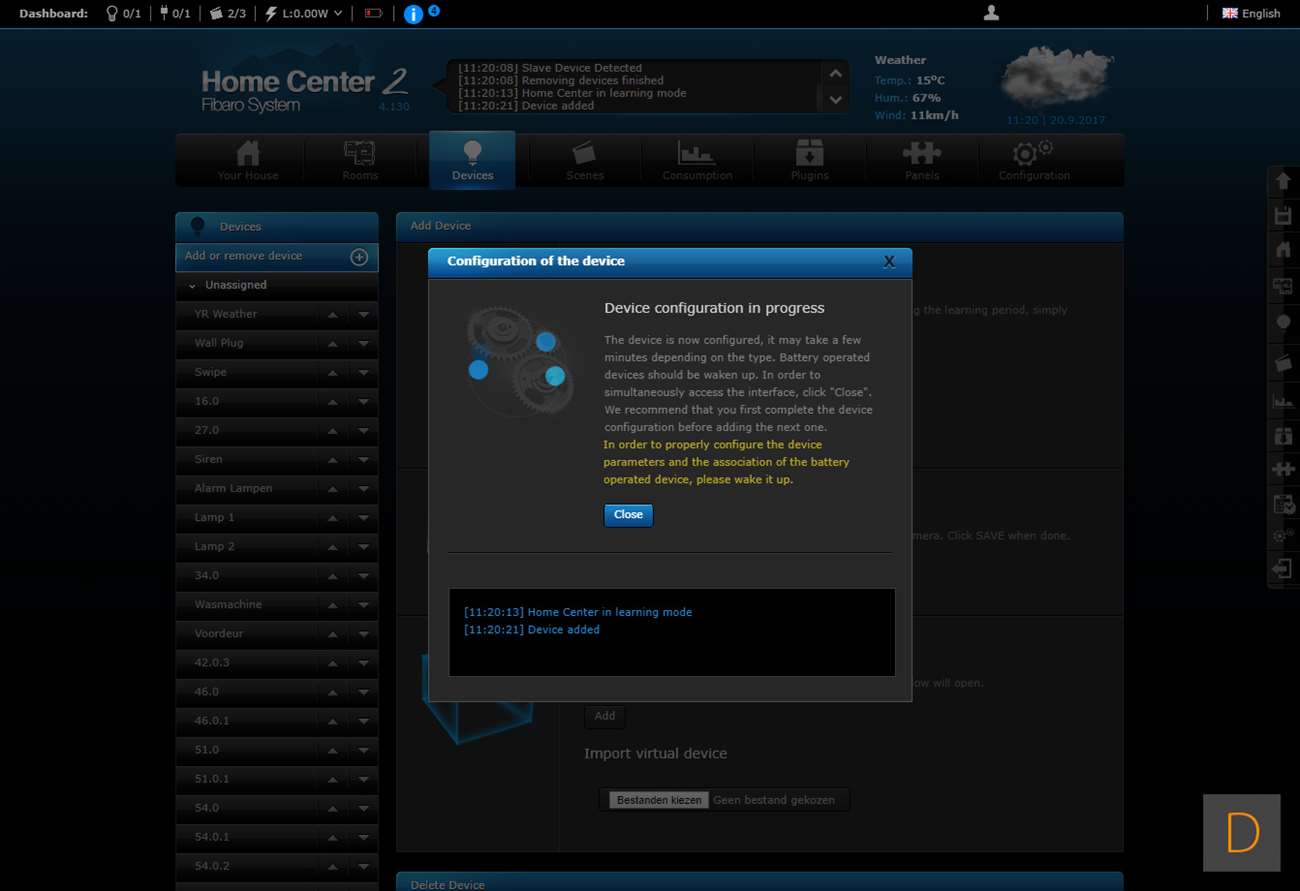Viewport: 1300px width, 891px height.
Task: Switch to the Rooms tab
Action: click(359, 160)
